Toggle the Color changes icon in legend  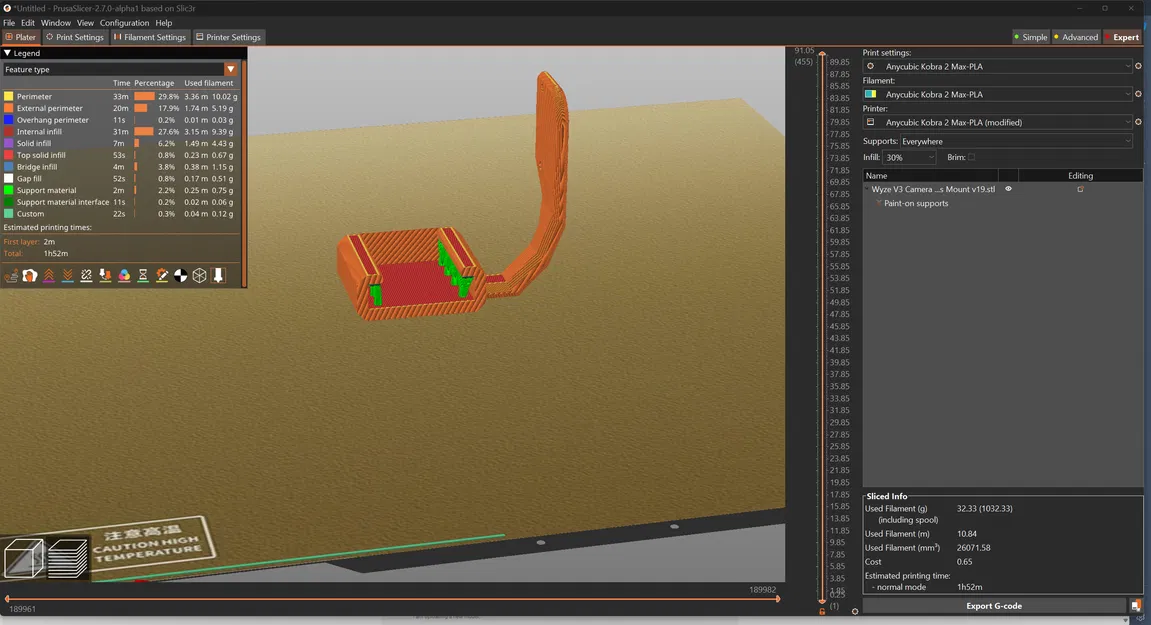pos(124,275)
